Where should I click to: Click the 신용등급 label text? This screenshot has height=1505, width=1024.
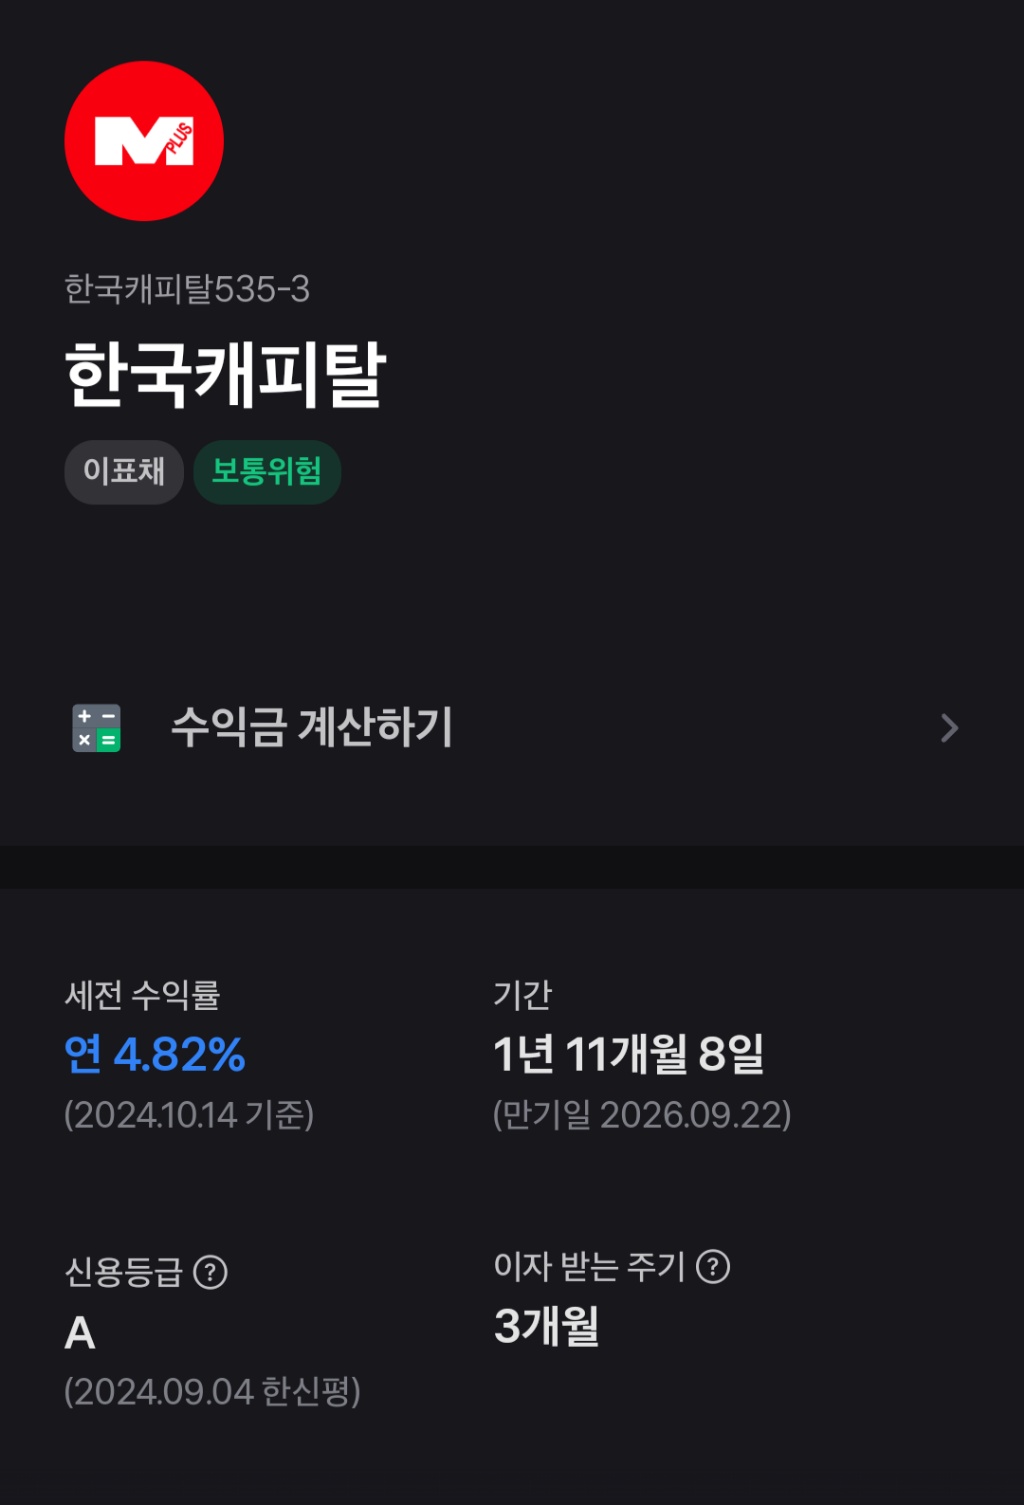click(124, 1272)
